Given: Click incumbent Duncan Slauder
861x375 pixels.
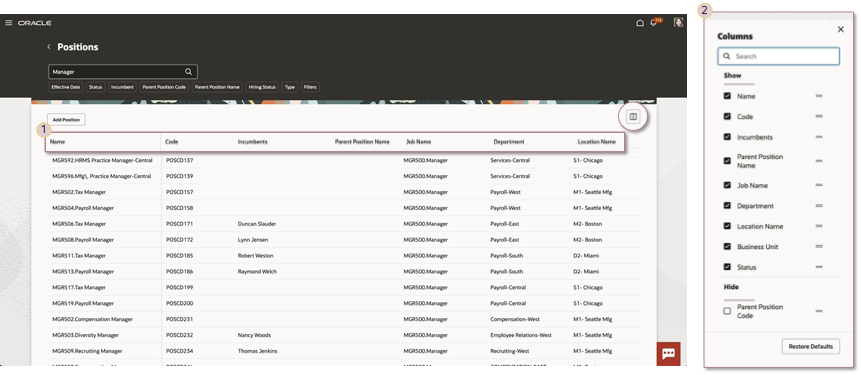Looking at the screenshot, I should (x=256, y=224).
